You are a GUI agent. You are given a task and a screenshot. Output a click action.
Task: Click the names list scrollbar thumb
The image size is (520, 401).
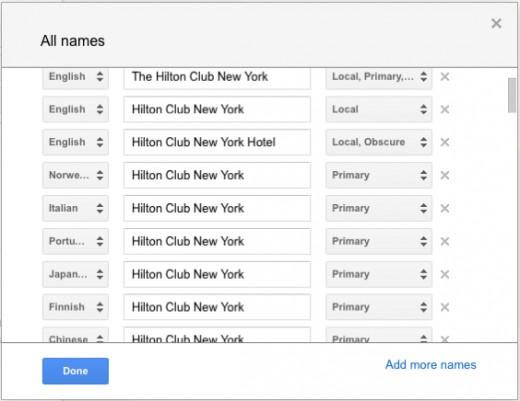[x=512, y=95]
